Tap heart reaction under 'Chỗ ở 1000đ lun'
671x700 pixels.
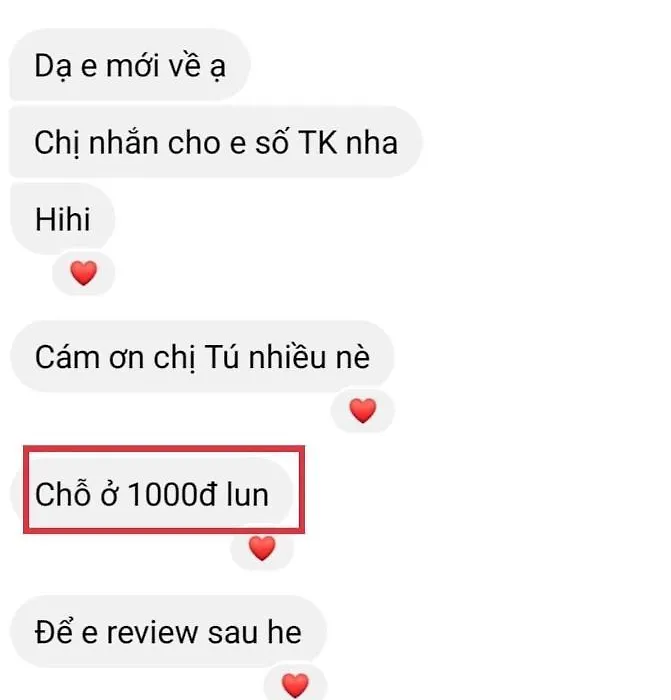262,548
